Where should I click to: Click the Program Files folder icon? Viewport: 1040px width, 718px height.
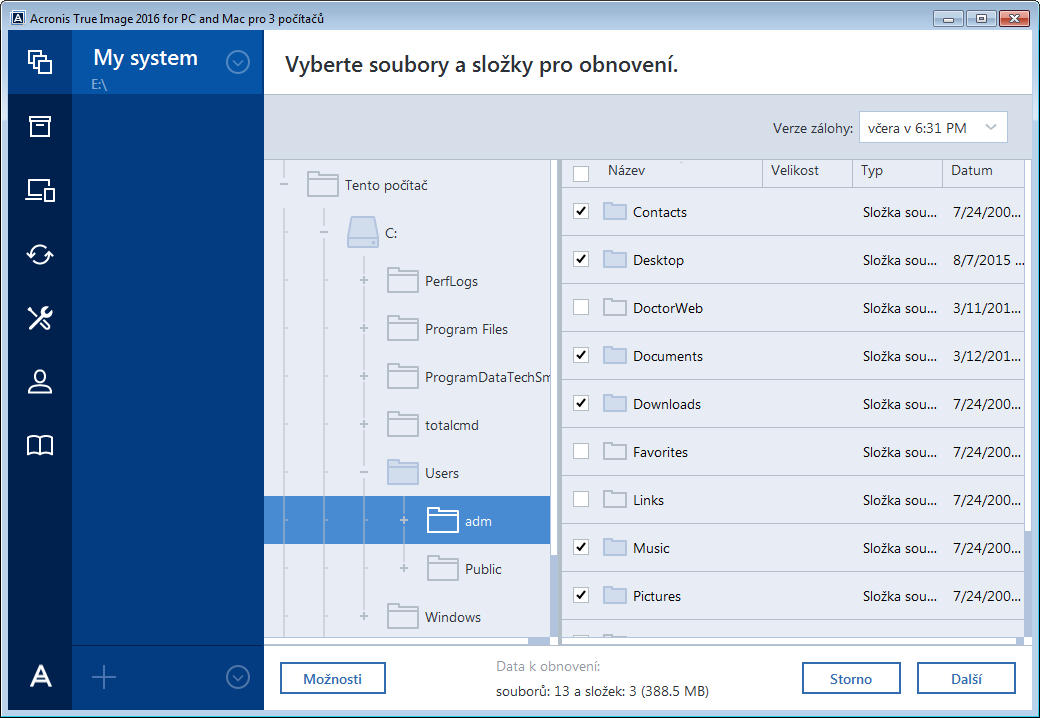[x=403, y=328]
